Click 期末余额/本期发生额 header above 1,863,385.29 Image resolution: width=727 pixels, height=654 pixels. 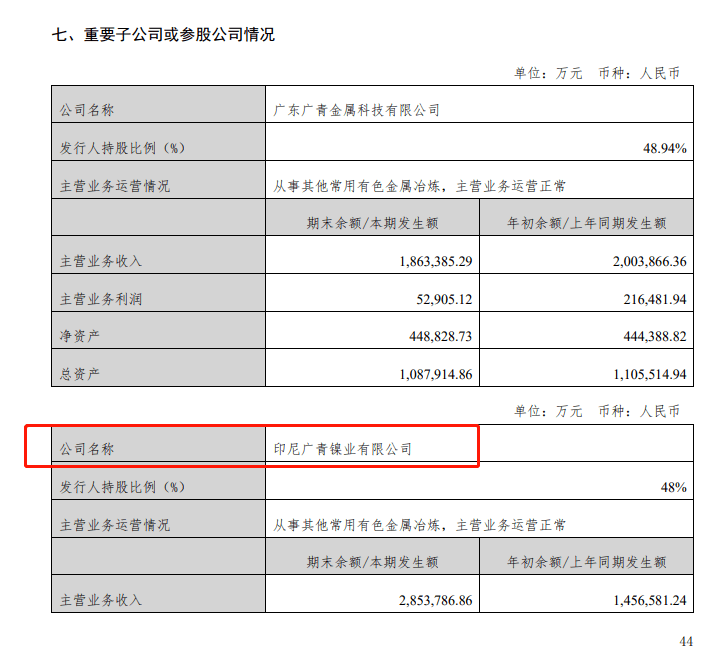point(372,223)
